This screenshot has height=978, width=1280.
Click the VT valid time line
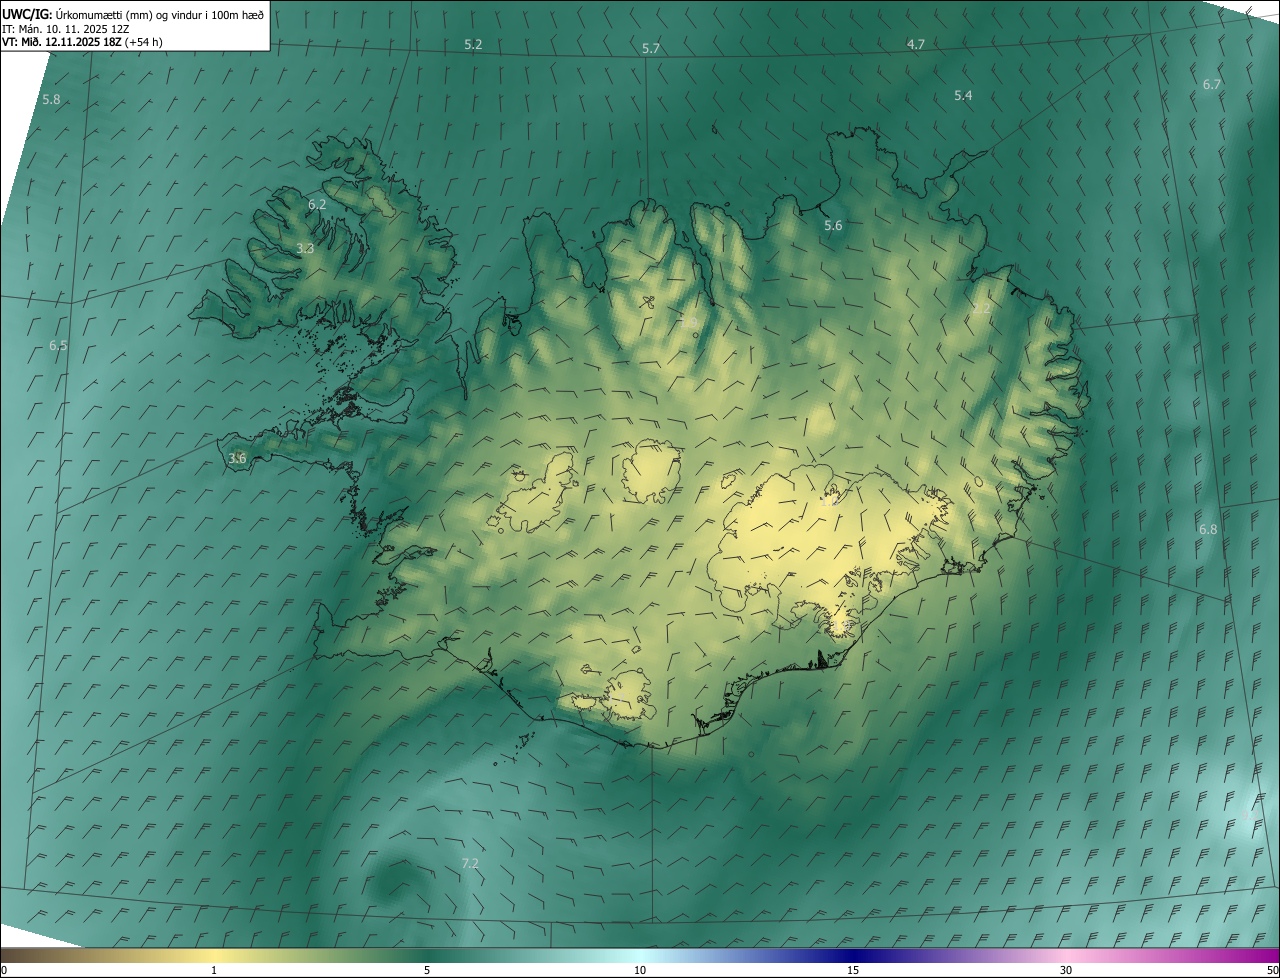coord(82,42)
